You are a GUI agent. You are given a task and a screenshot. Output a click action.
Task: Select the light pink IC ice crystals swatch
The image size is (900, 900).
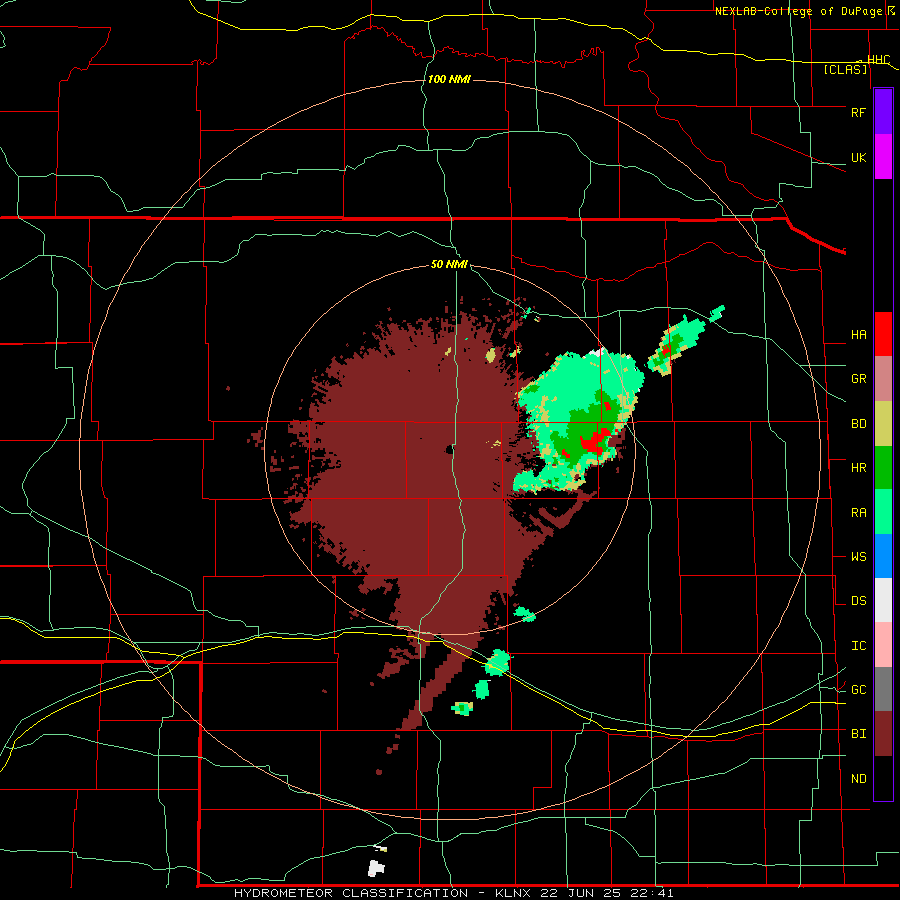pyautogui.click(x=883, y=645)
